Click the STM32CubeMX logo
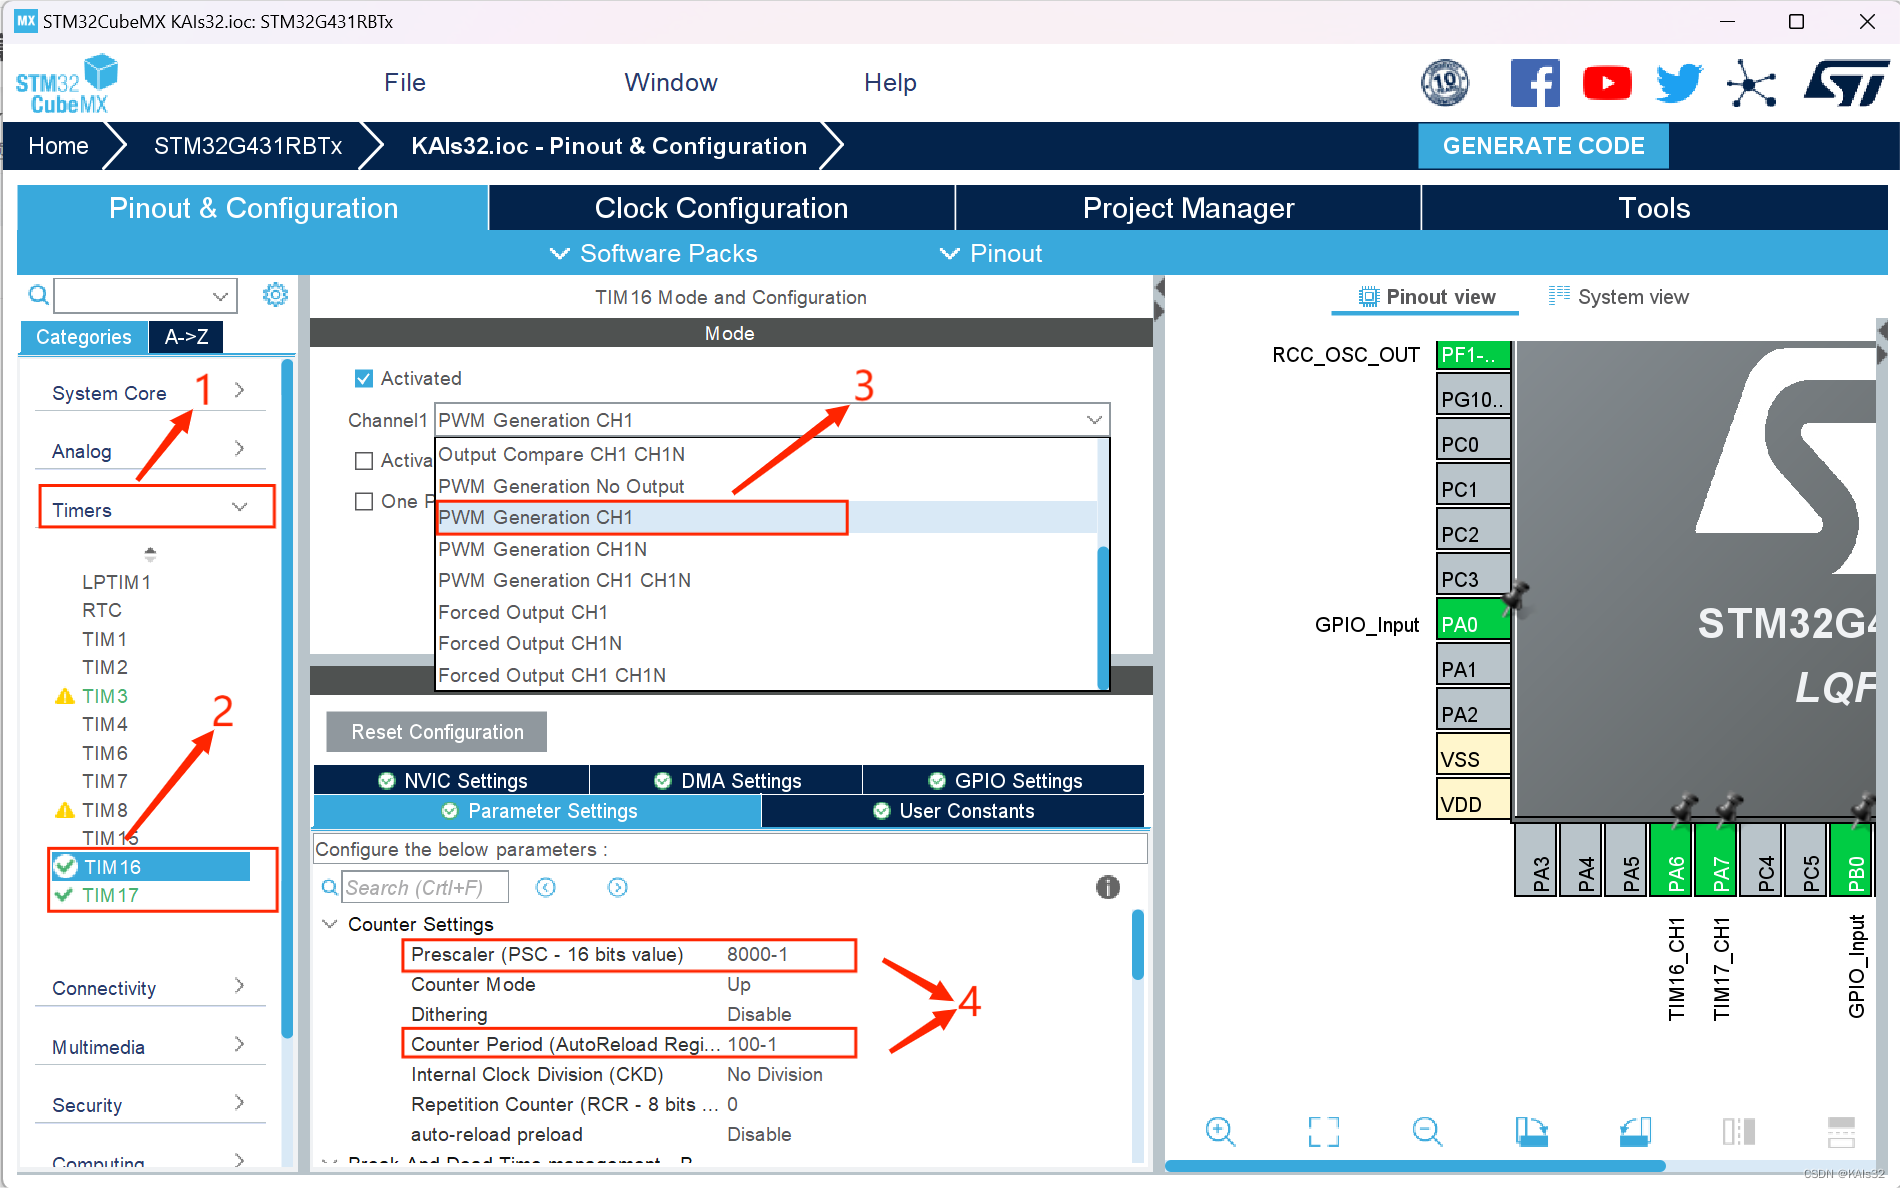Screen dimensions: 1900x1188 coord(66,84)
